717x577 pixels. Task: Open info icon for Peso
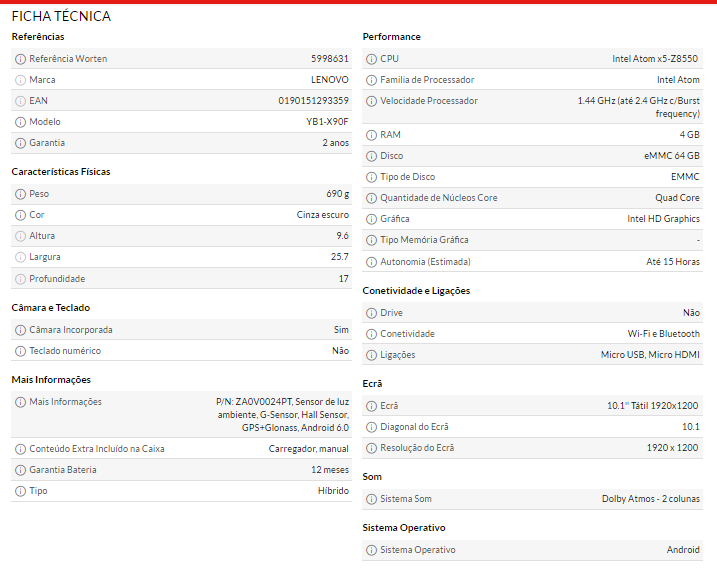pos(20,194)
